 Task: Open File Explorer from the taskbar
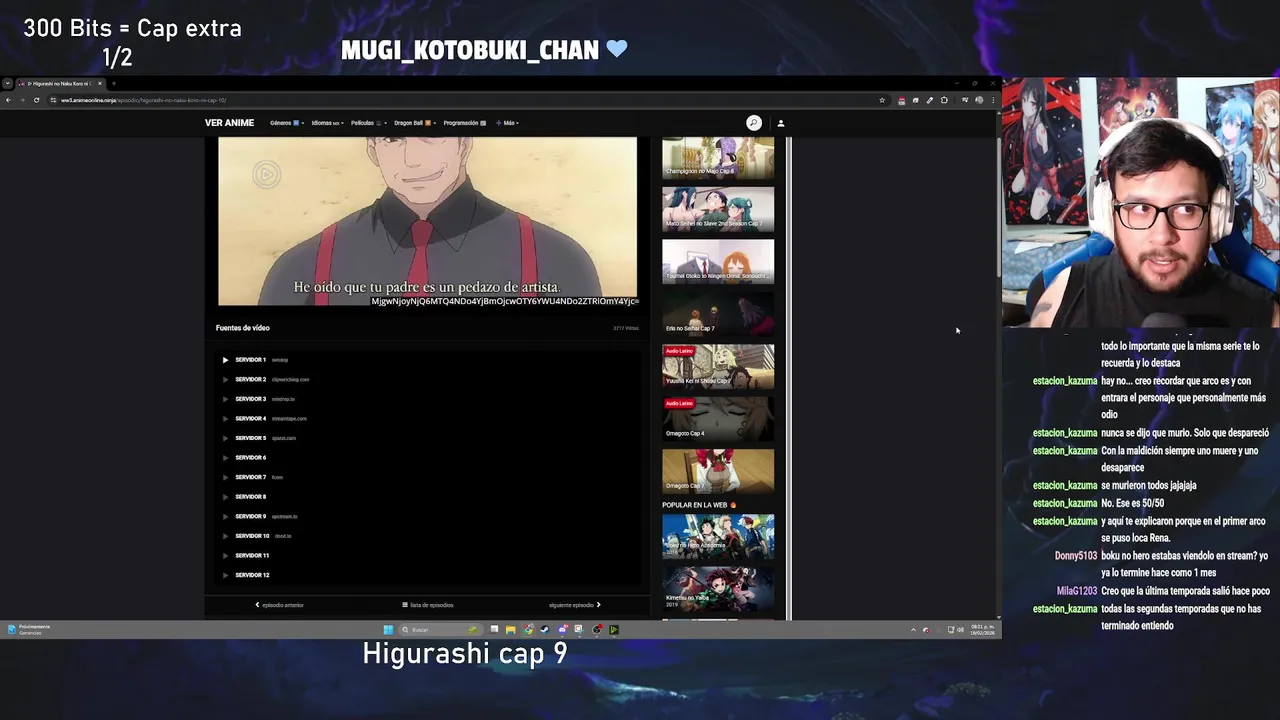coord(511,630)
